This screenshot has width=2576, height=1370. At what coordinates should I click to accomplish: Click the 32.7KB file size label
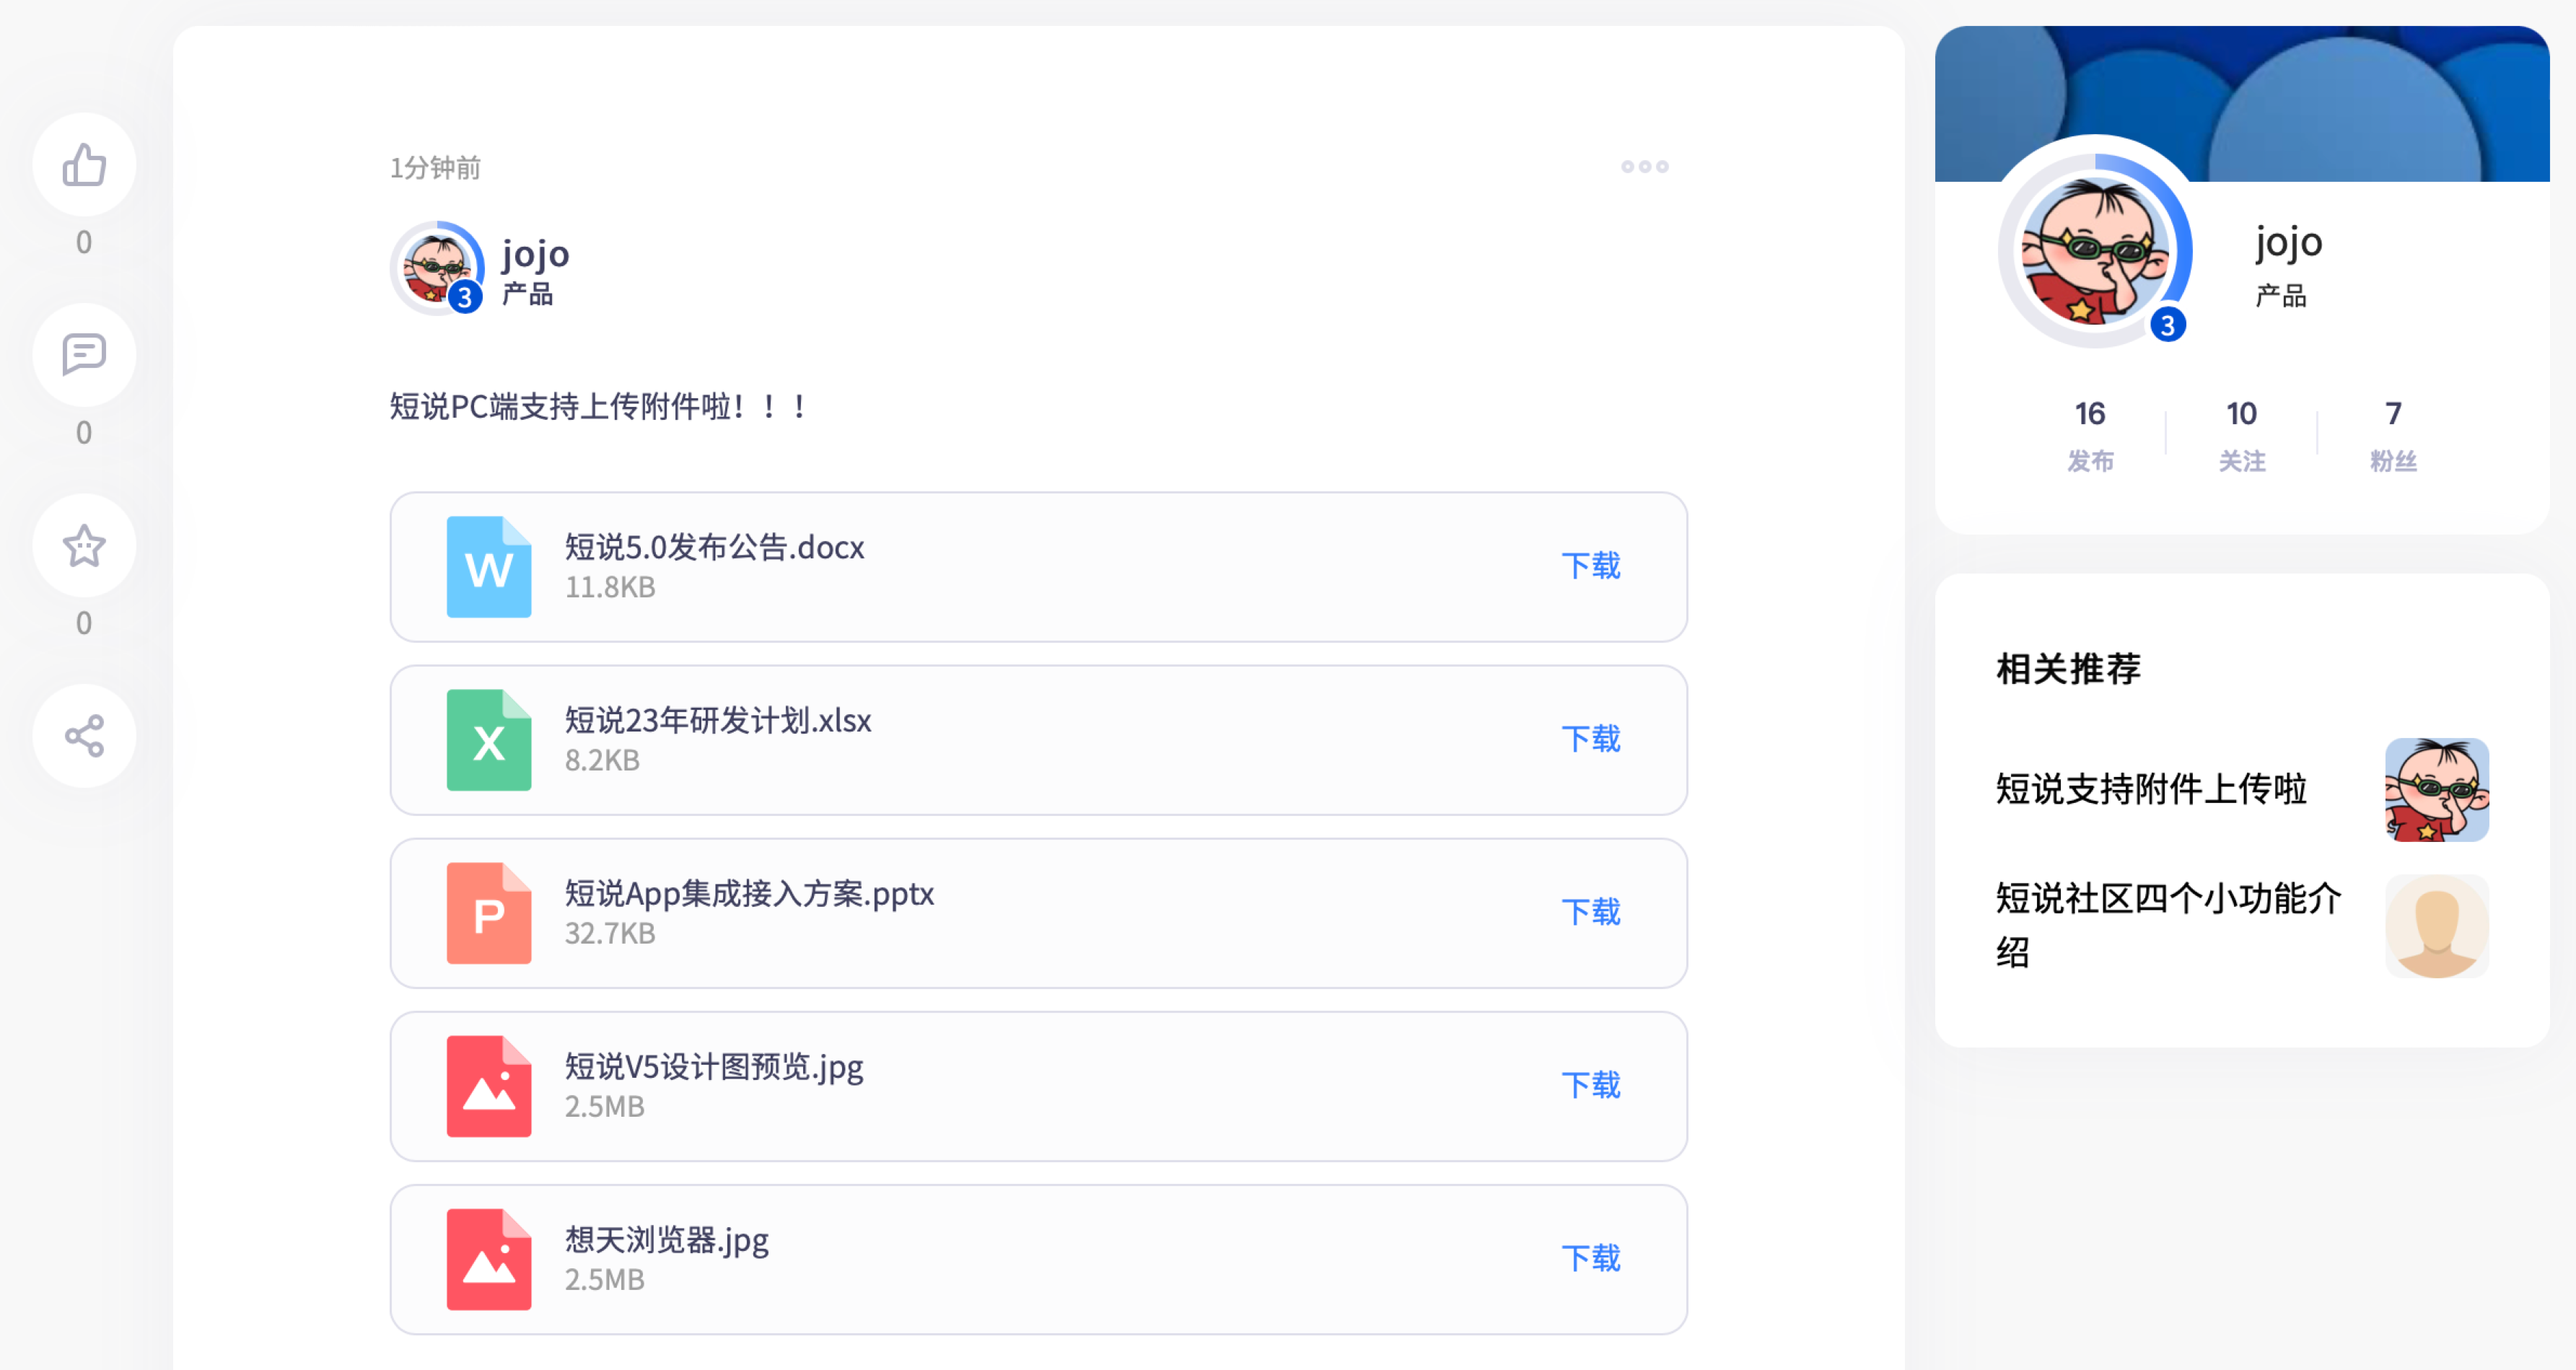(610, 933)
